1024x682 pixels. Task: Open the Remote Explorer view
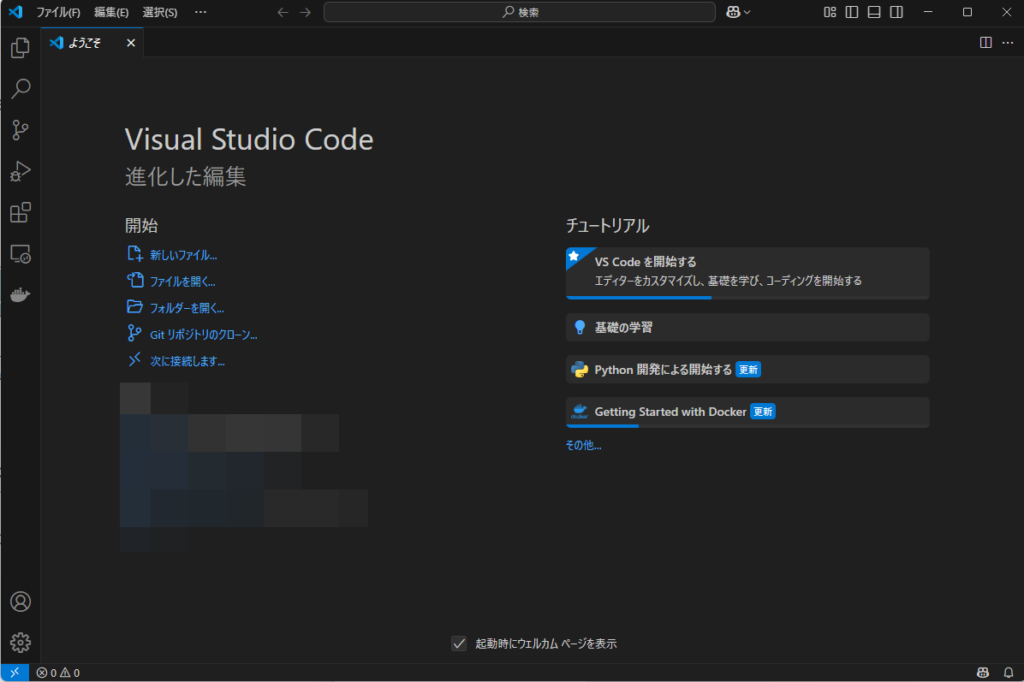click(x=20, y=253)
